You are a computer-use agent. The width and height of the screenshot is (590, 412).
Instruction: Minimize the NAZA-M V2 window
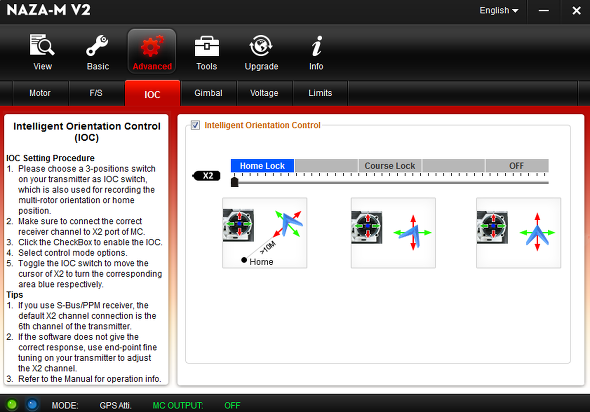[x=544, y=11]
